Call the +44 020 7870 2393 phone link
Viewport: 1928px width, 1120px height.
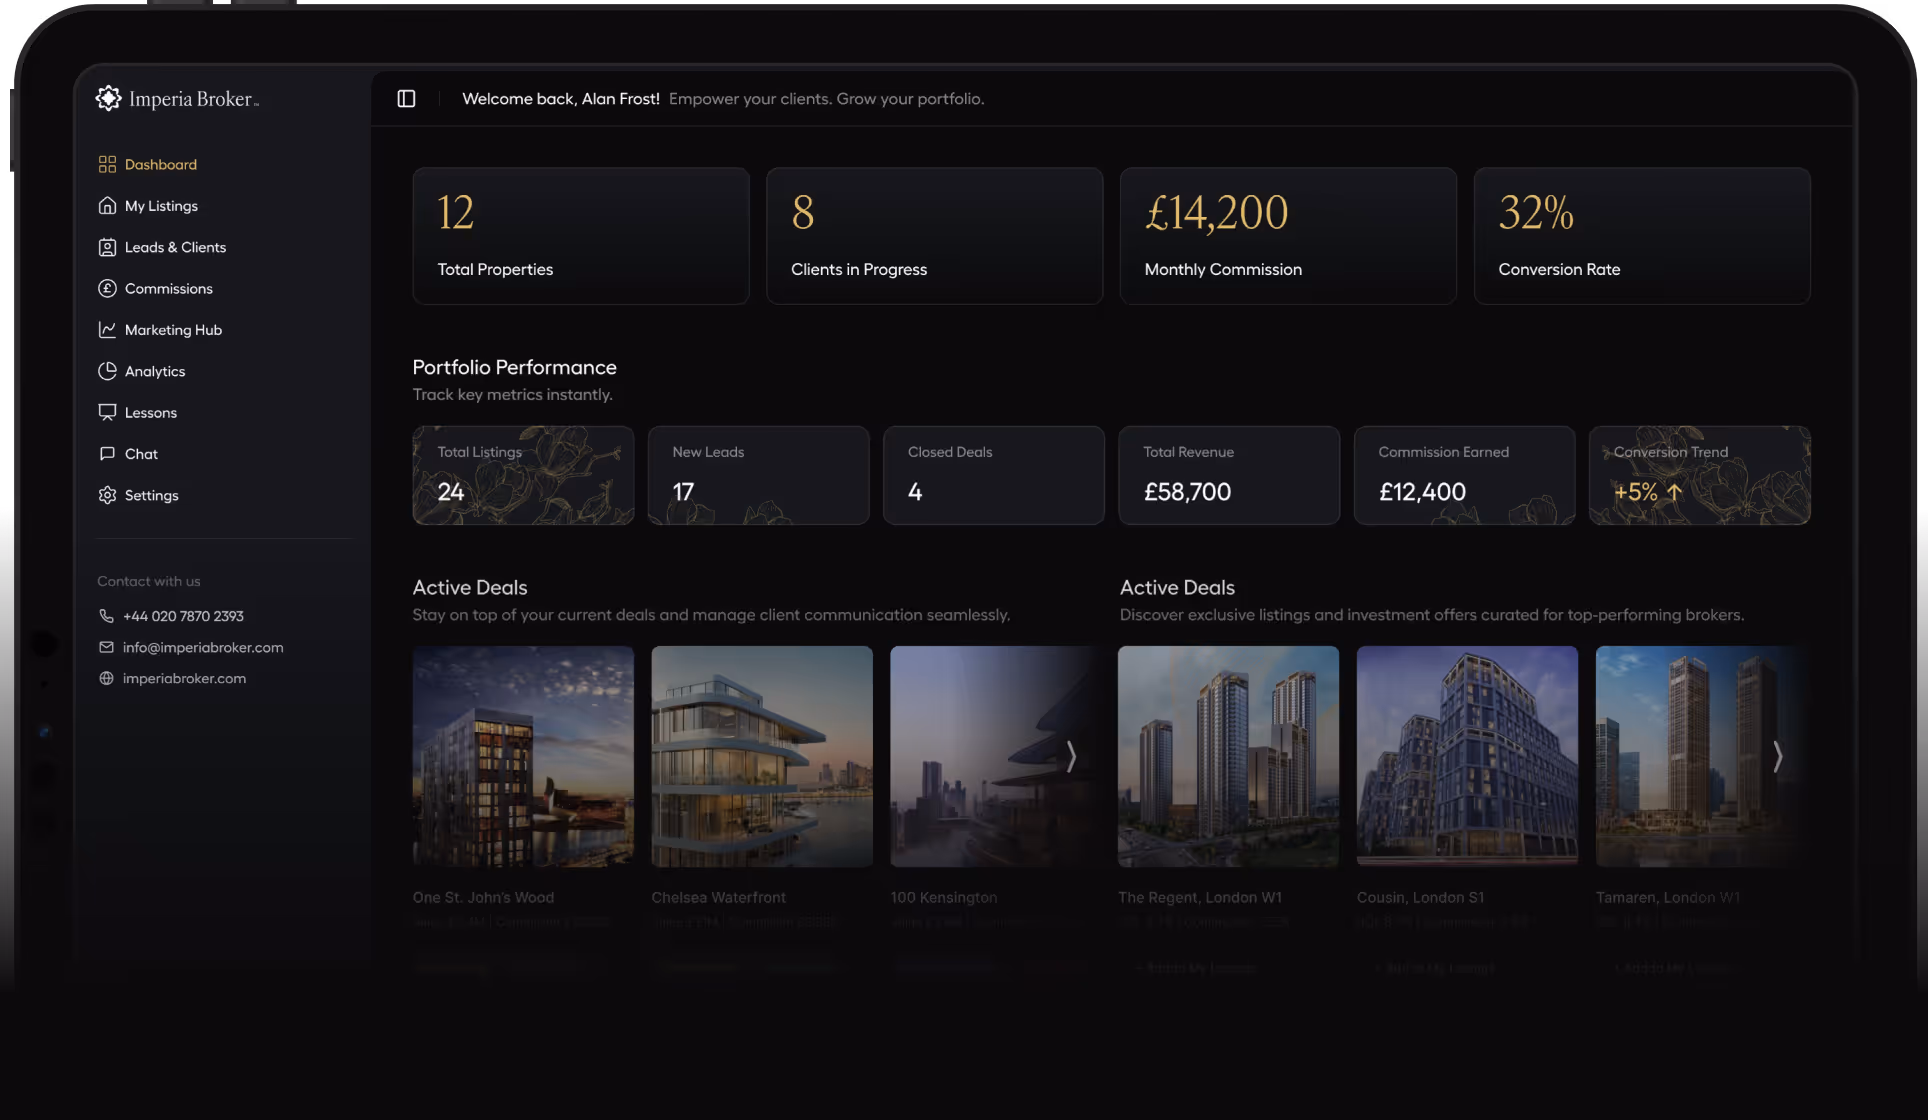183,616
